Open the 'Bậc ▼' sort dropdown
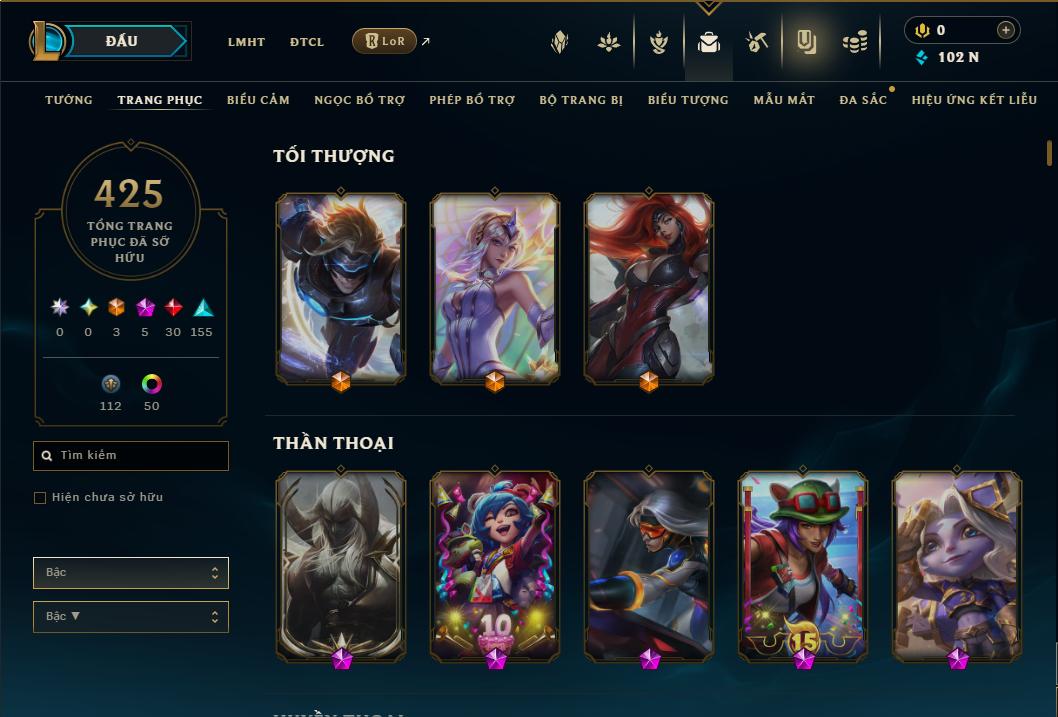This screenshot has width=1058, height=717. 131,616
